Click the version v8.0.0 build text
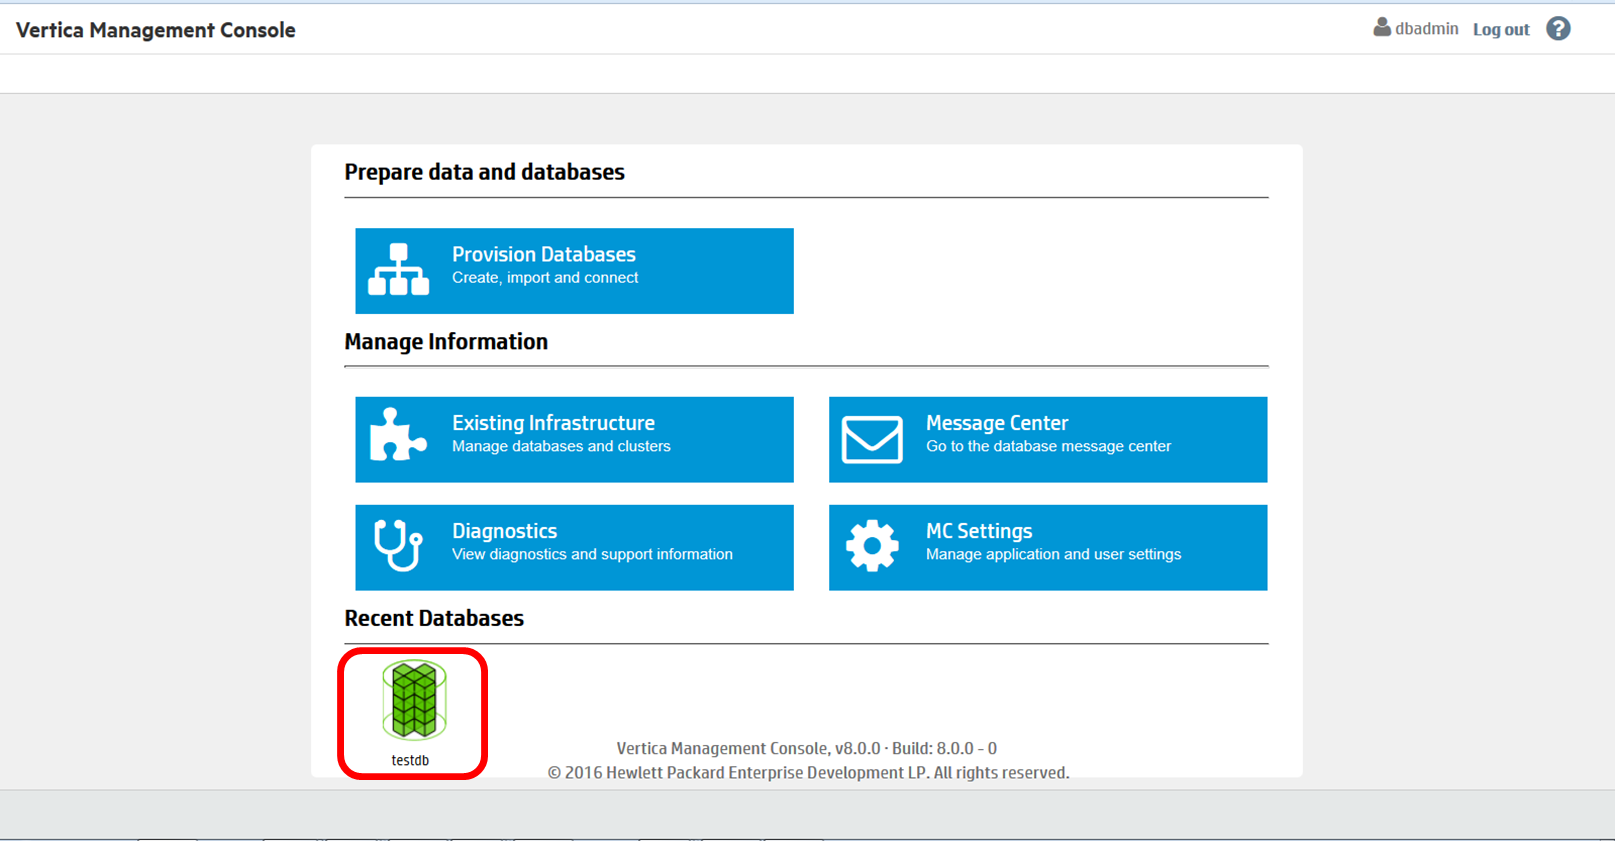This screenshot has height=841, width=1615. tap(807, 748)
